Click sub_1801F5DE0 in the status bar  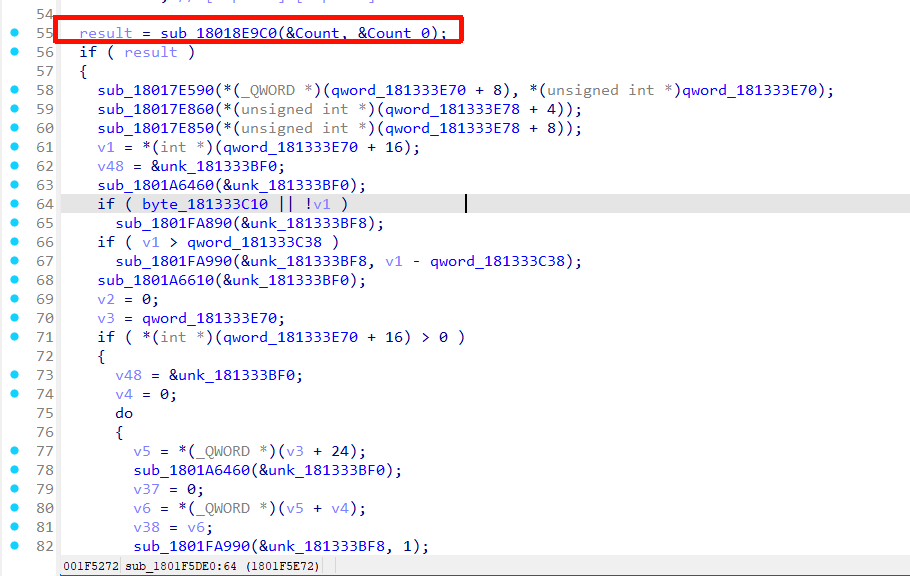coord(165,566)
